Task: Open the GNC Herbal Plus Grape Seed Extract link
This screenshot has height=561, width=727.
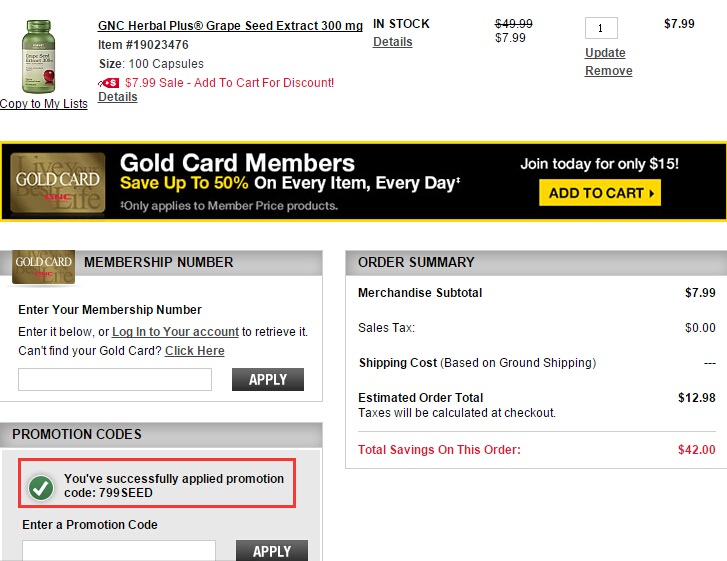Action: pos(230,25)
